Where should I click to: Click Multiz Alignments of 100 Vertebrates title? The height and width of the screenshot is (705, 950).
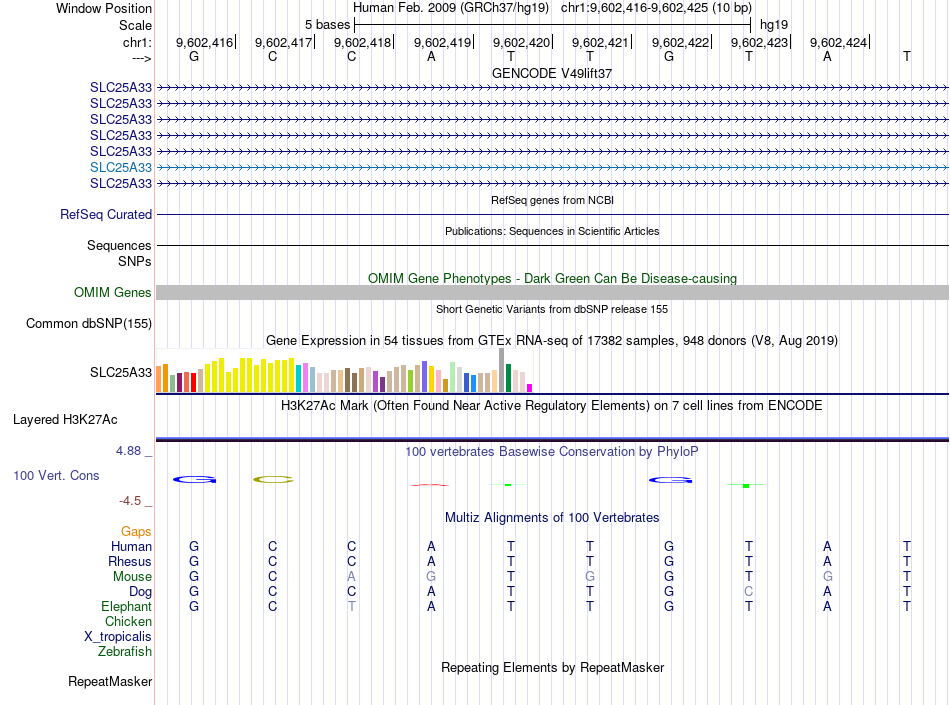click(x=552, y=517)
